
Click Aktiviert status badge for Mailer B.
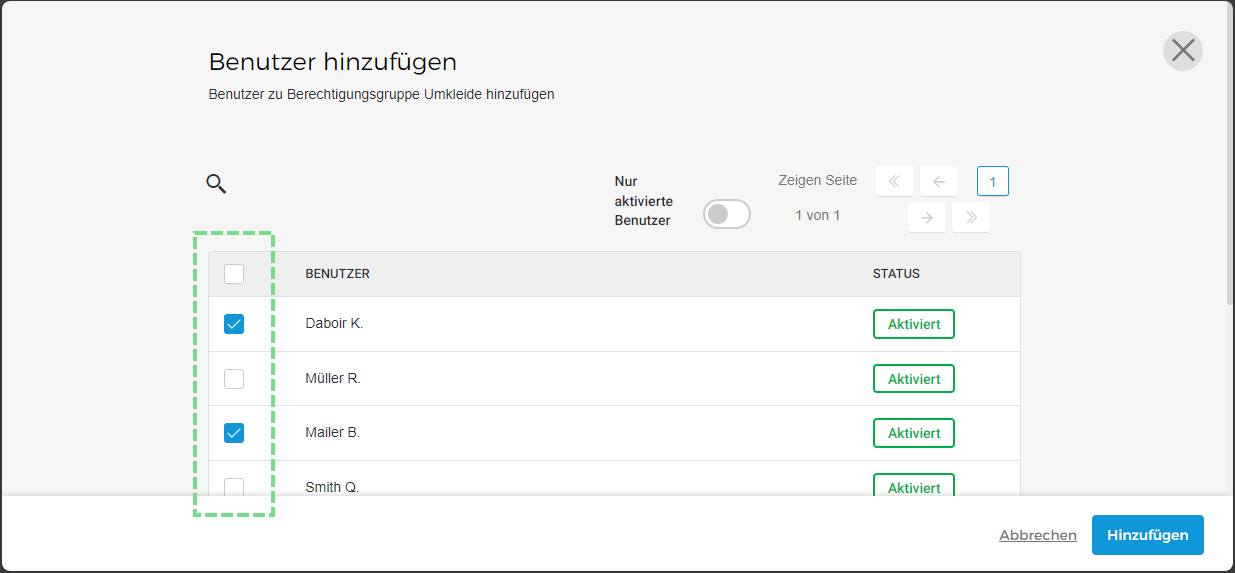[914, 433]
